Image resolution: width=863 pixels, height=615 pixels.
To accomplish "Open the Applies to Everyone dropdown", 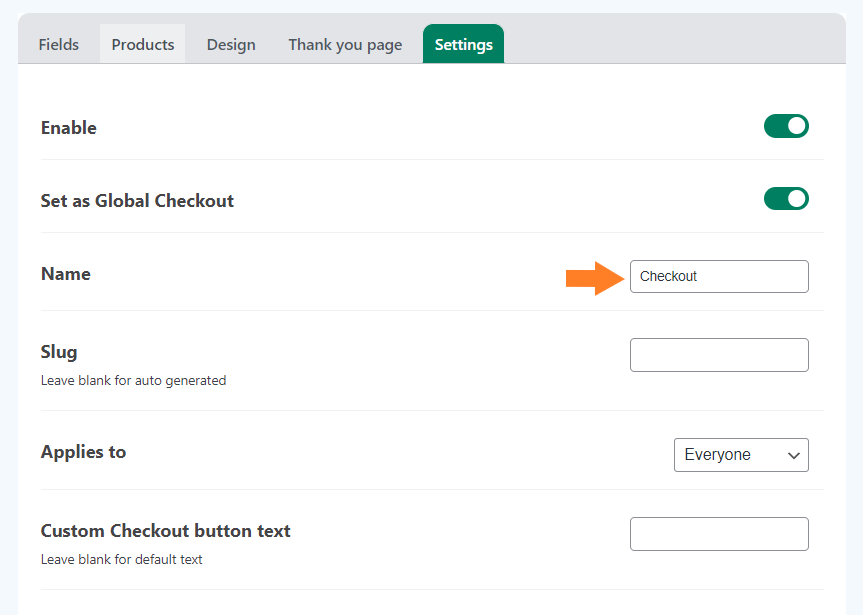I will pyautogui.click(x=741, y=455).
